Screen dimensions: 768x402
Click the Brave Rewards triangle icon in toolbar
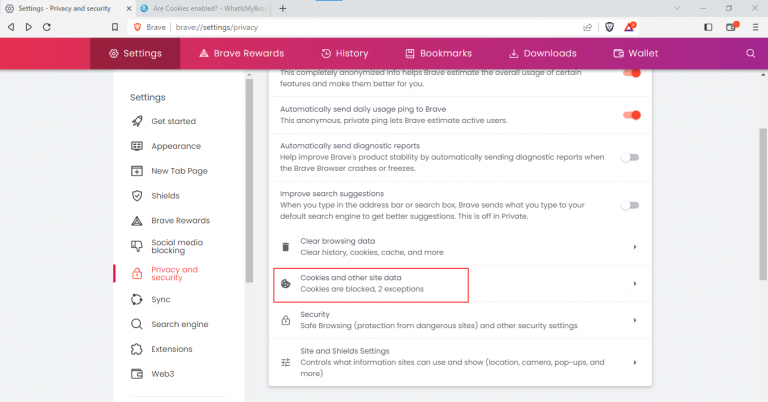tap(630, 27)
